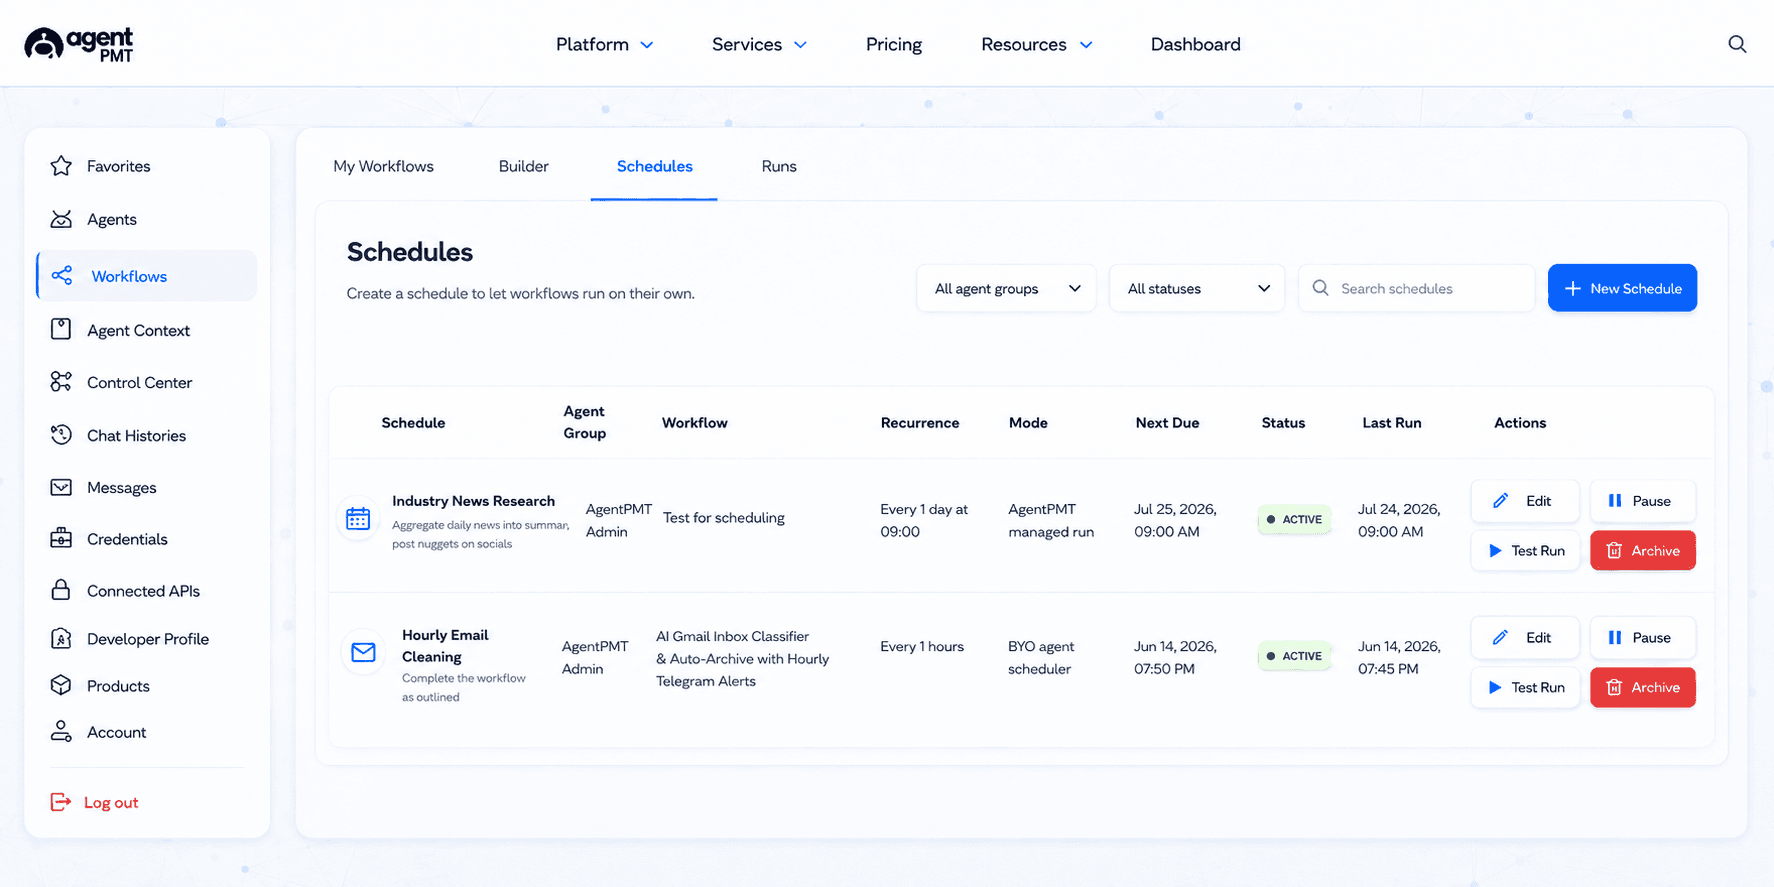The height and width of the screenshot is (887, 1774).
Task: Click the Agent Context icon
Action: [x=61, y=329]
